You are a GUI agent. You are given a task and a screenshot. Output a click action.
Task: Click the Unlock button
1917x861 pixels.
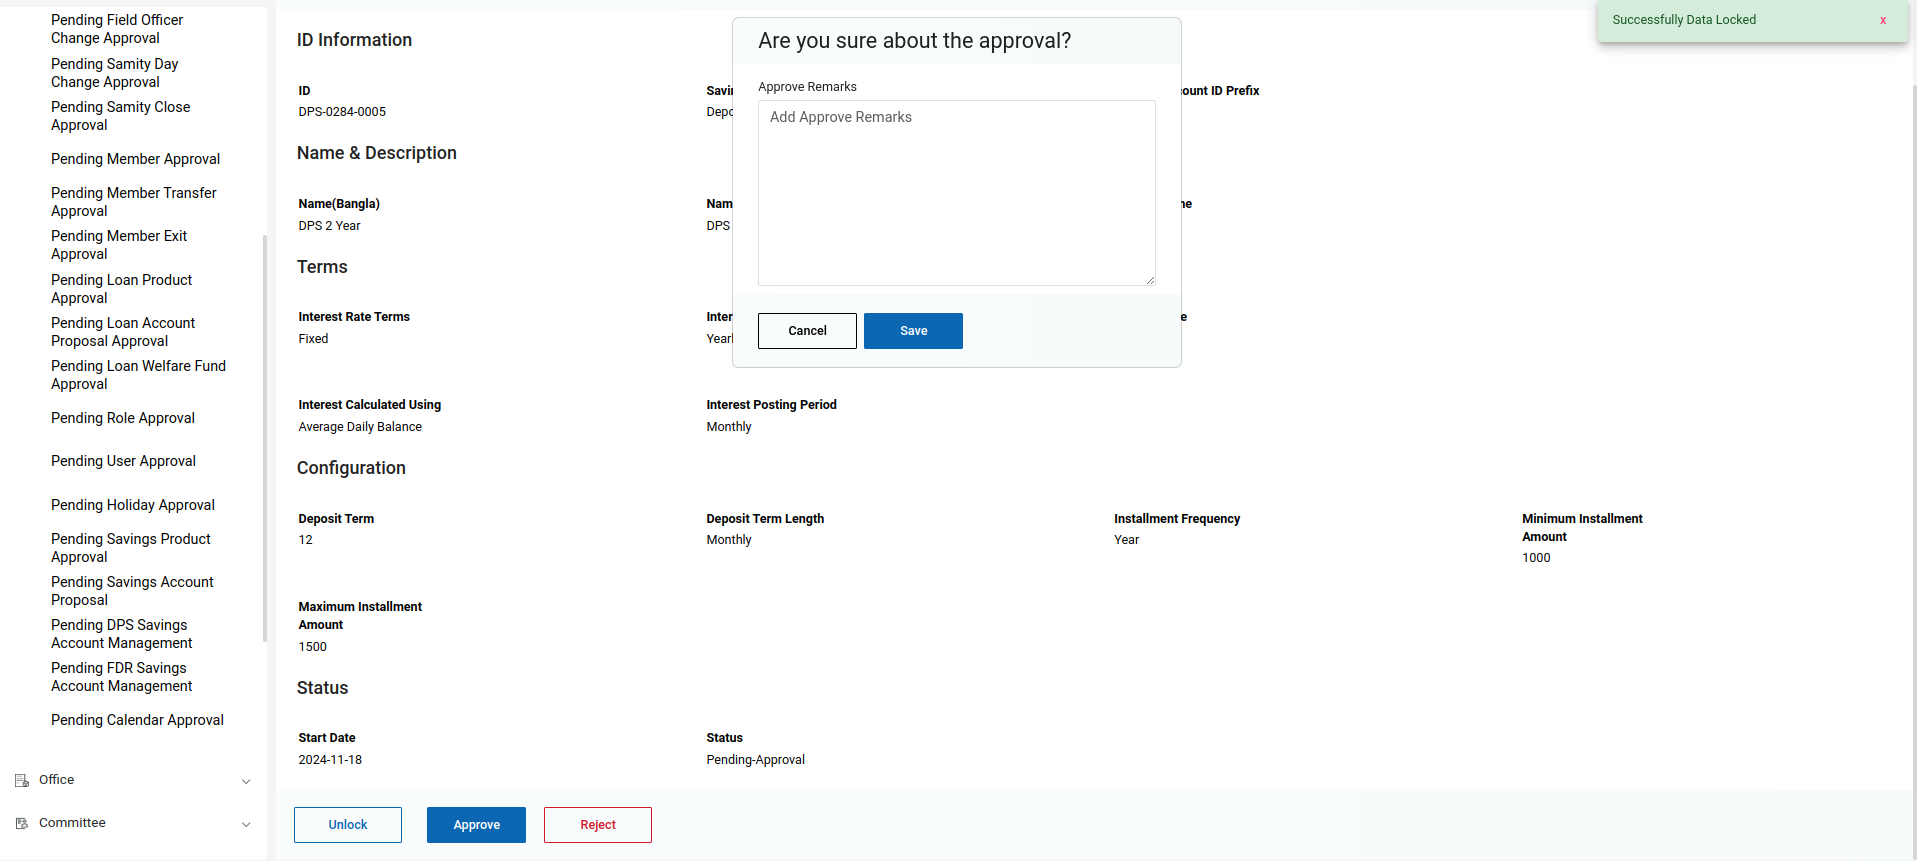(348, 825)
